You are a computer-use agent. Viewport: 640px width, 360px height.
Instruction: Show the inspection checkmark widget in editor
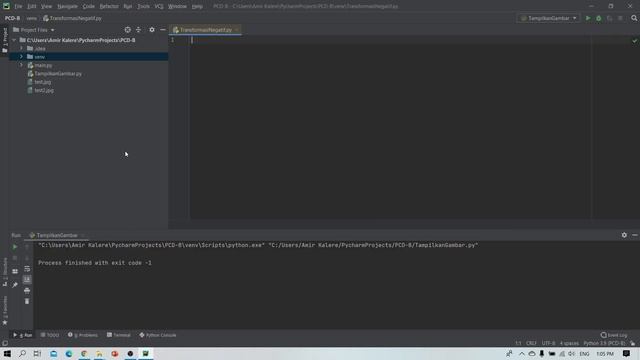pos(635,41)
